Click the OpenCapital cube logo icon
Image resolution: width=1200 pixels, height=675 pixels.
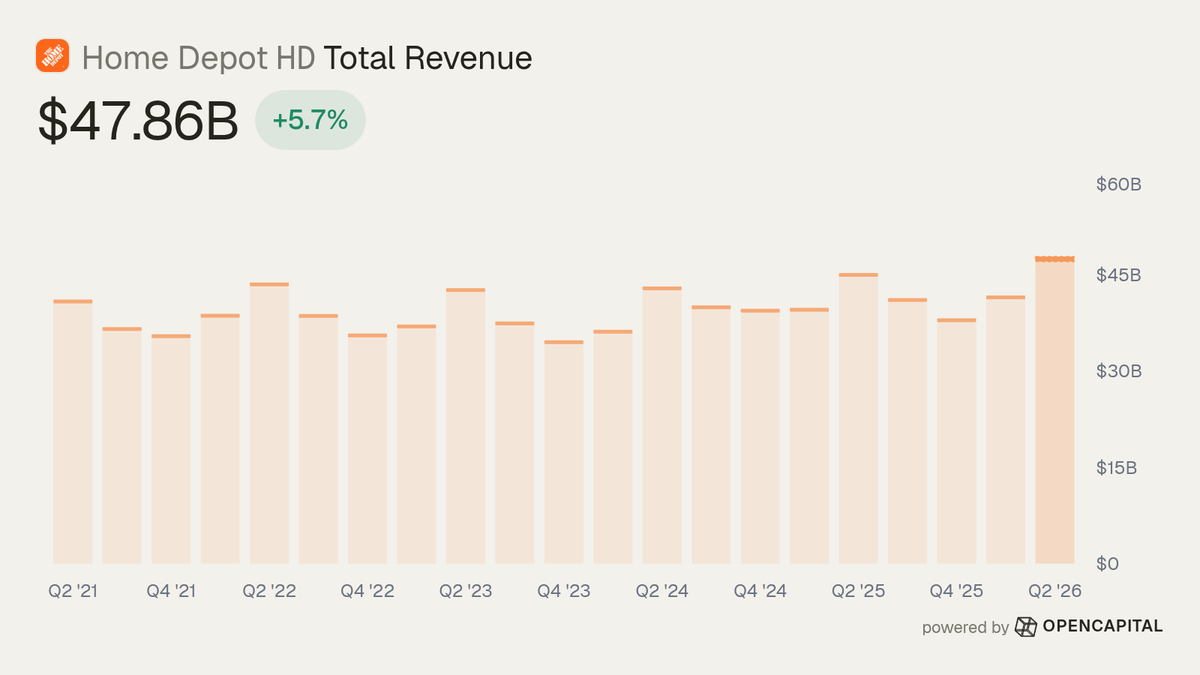pos(1026,627)
